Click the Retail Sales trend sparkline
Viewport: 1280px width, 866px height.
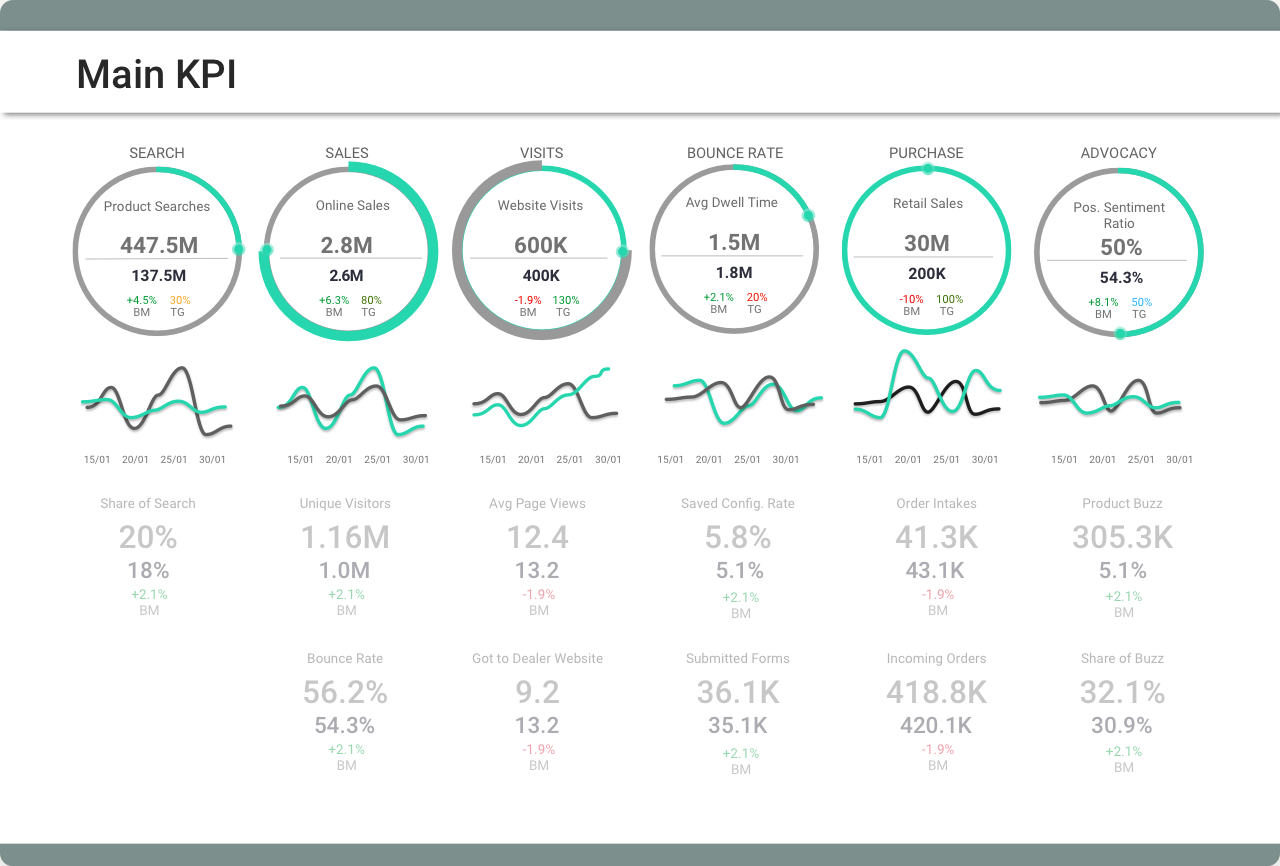click(926, 390)
